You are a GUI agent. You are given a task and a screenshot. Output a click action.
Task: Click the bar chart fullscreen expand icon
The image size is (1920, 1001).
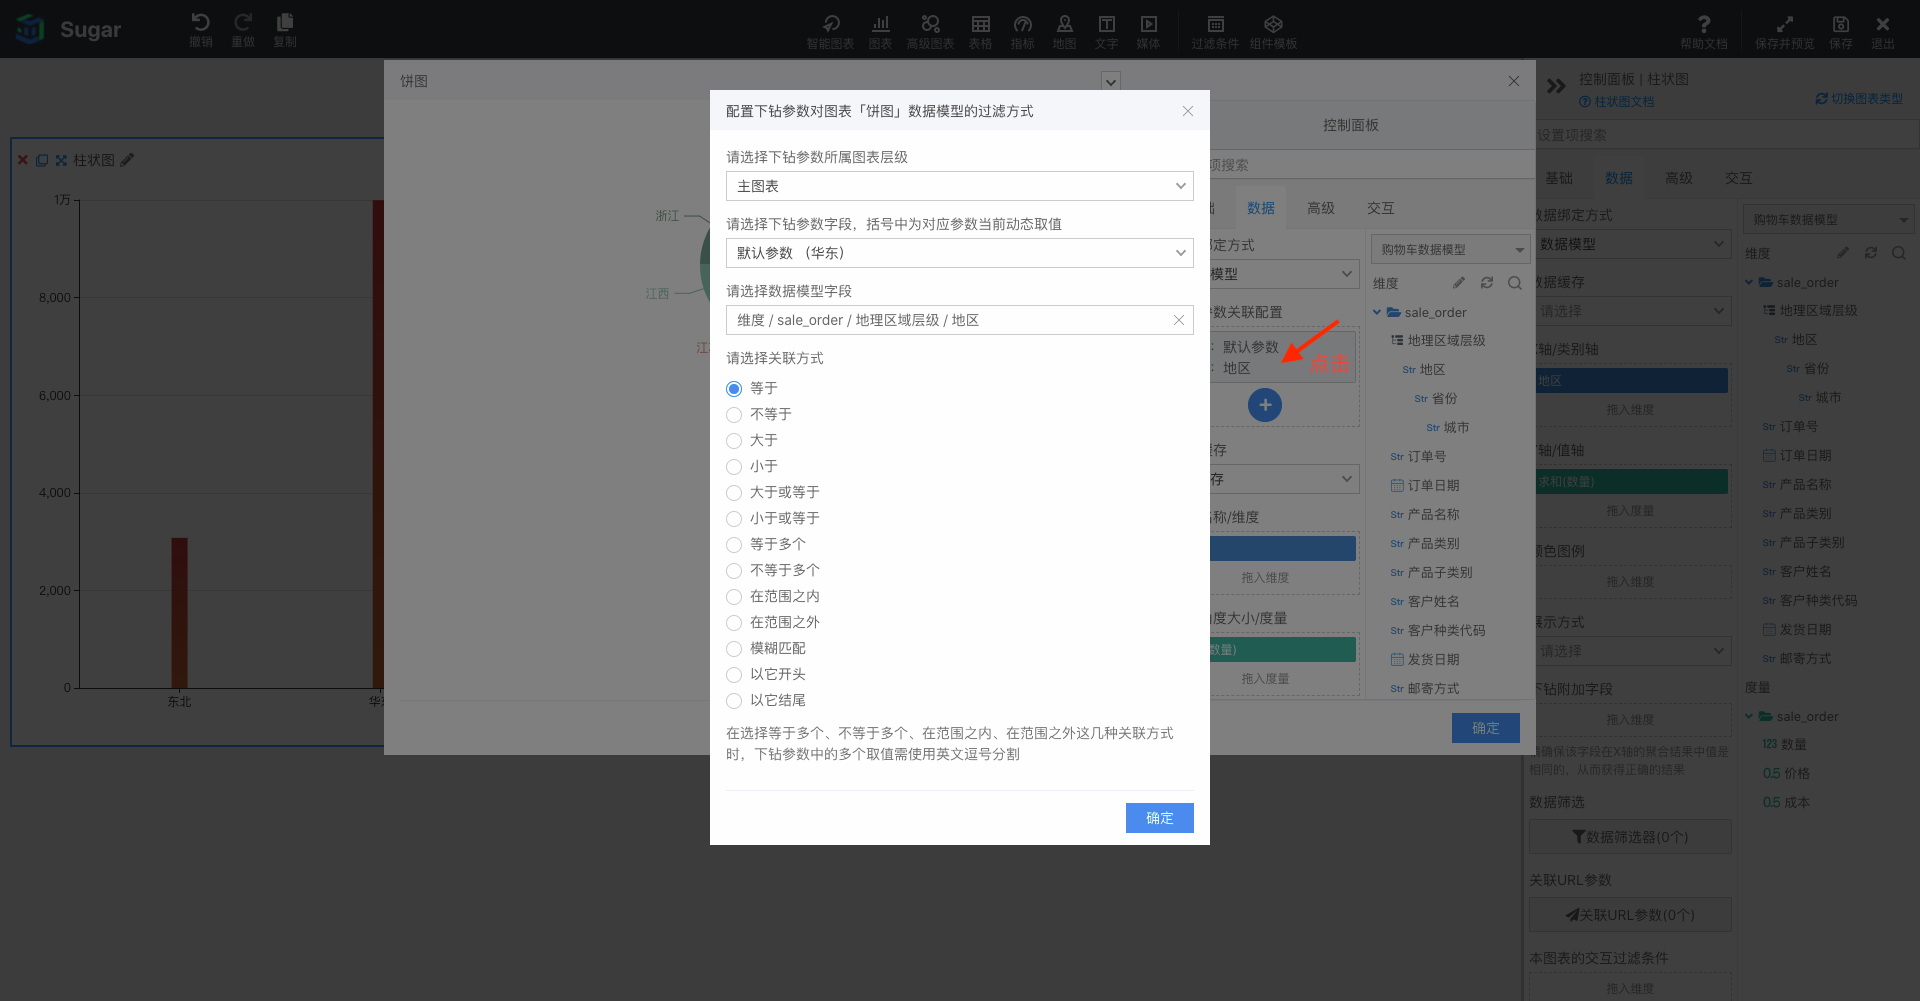61,160
